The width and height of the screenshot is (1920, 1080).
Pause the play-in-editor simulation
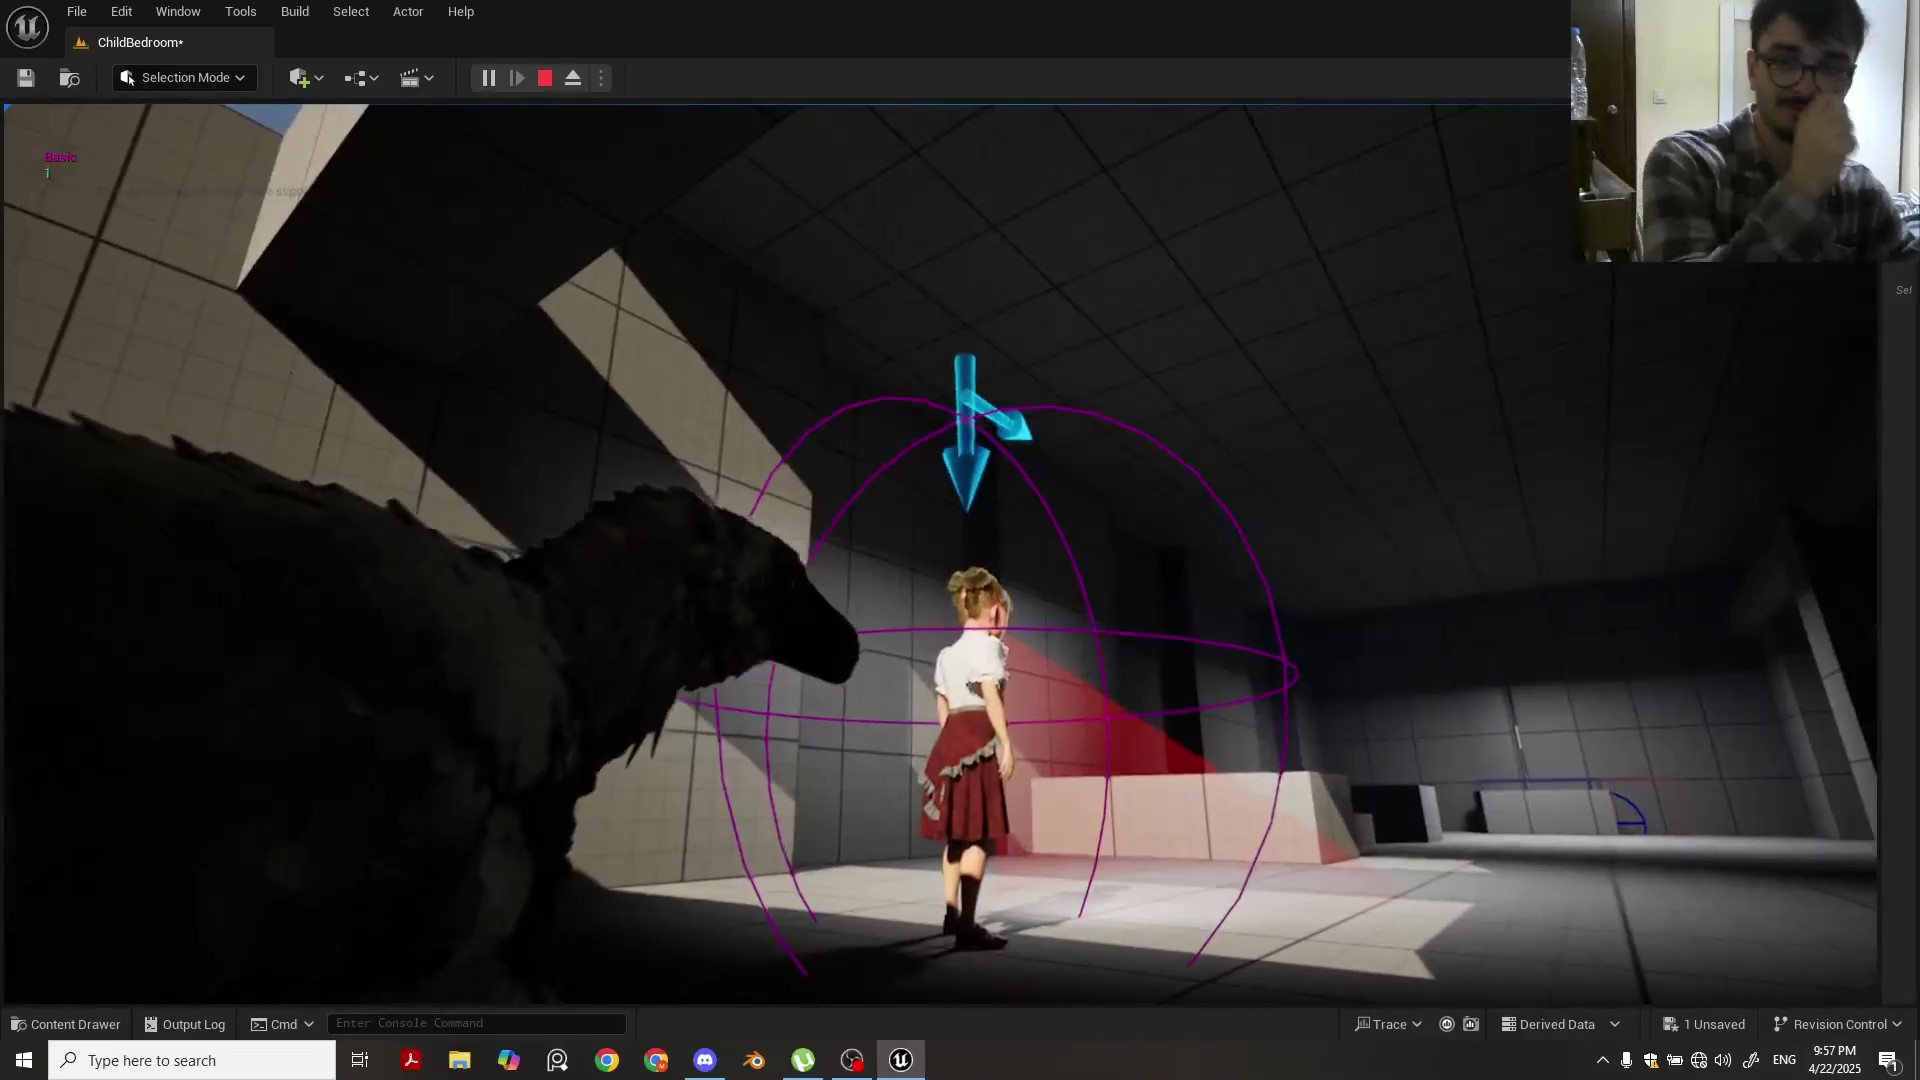coord(489,78)
